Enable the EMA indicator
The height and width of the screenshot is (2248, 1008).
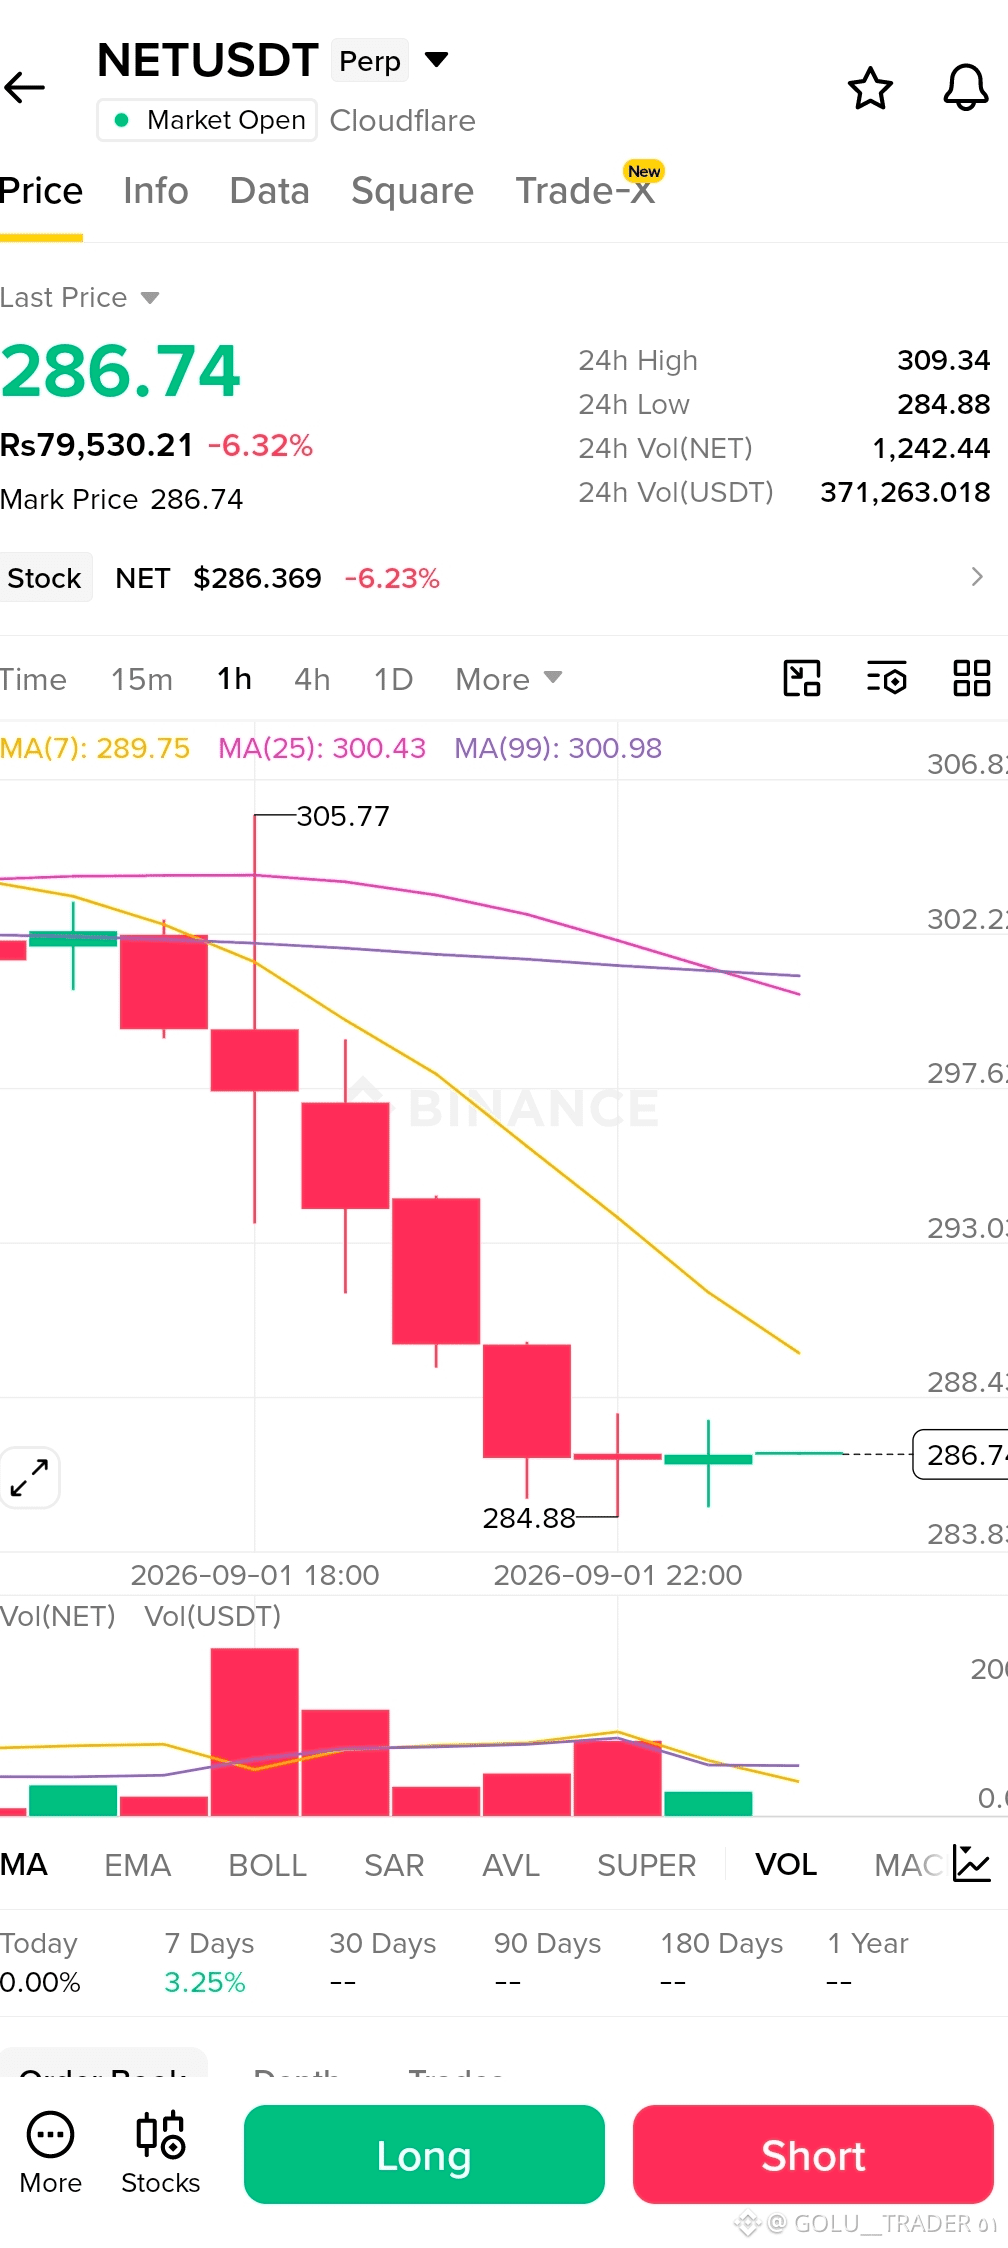tap(138, 1865)
